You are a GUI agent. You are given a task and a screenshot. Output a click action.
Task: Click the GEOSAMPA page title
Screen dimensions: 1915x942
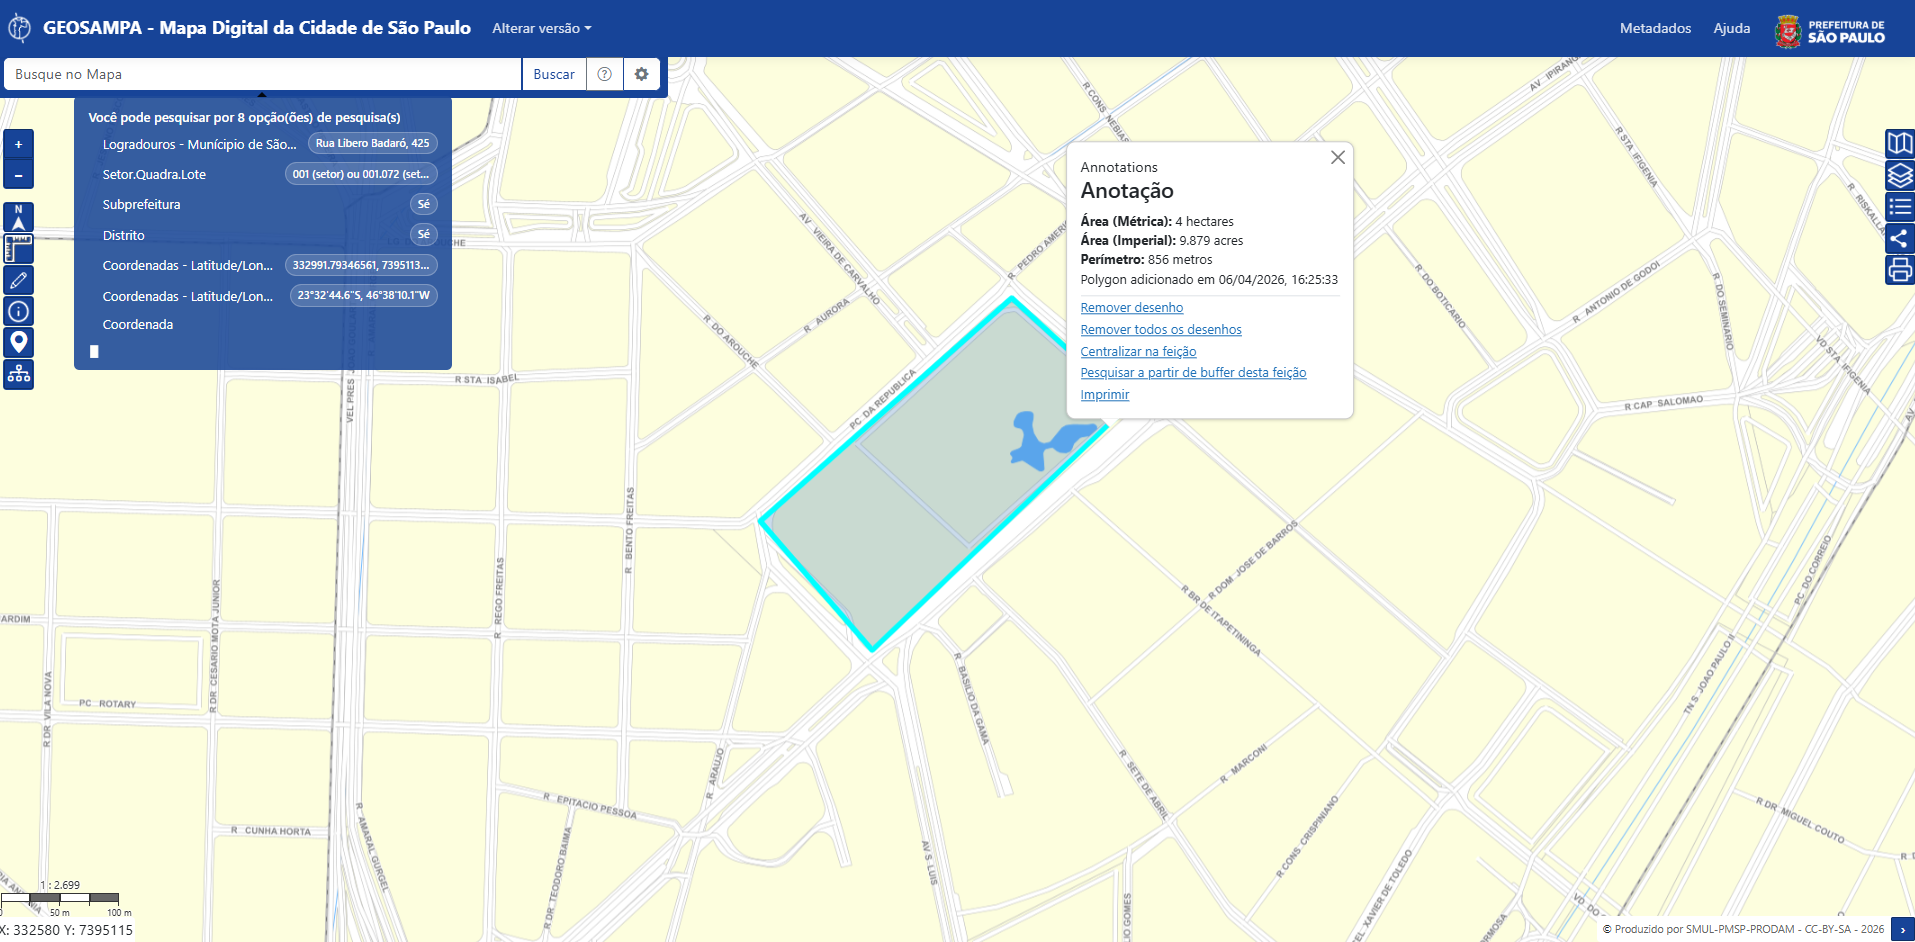point(257,28)
